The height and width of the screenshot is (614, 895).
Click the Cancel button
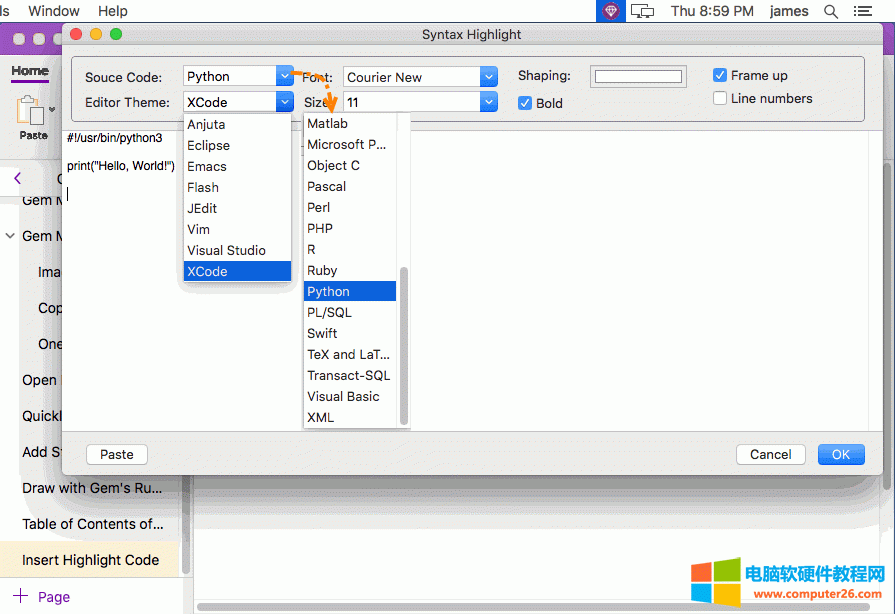tap(770, 454)
